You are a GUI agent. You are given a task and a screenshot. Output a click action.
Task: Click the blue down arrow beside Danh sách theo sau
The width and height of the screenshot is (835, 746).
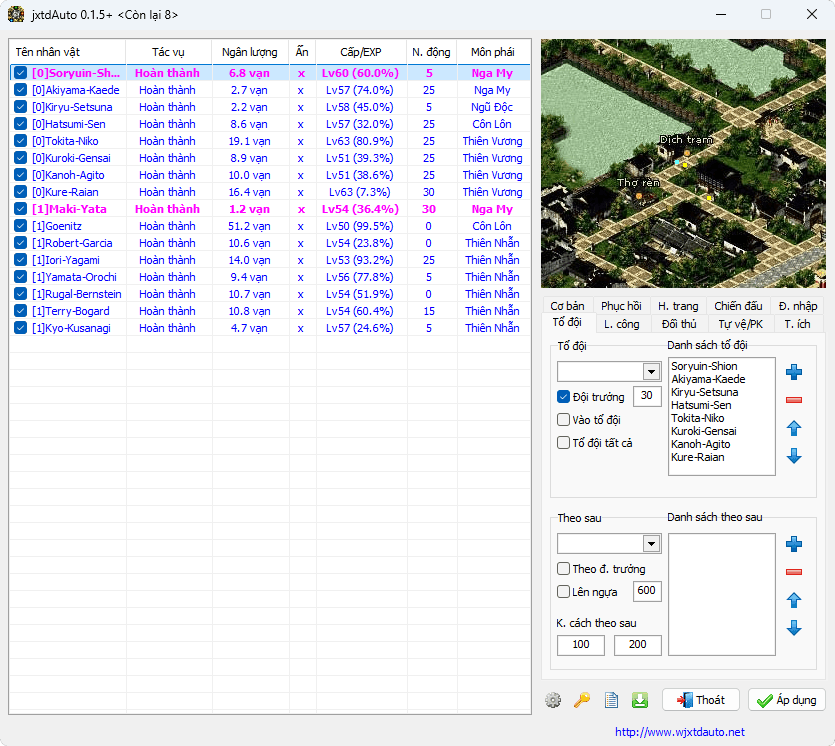794,628
